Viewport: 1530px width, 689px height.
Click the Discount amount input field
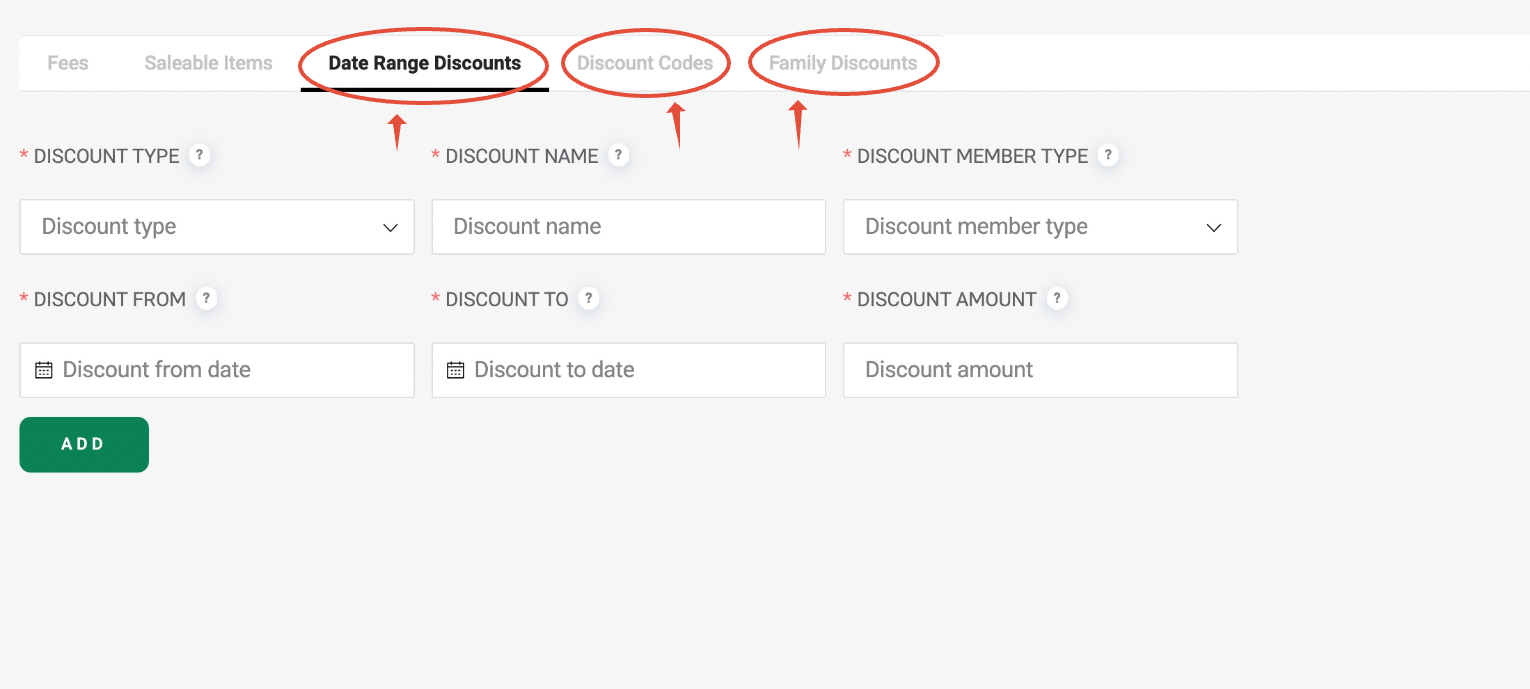click(x=1040, y=370)
